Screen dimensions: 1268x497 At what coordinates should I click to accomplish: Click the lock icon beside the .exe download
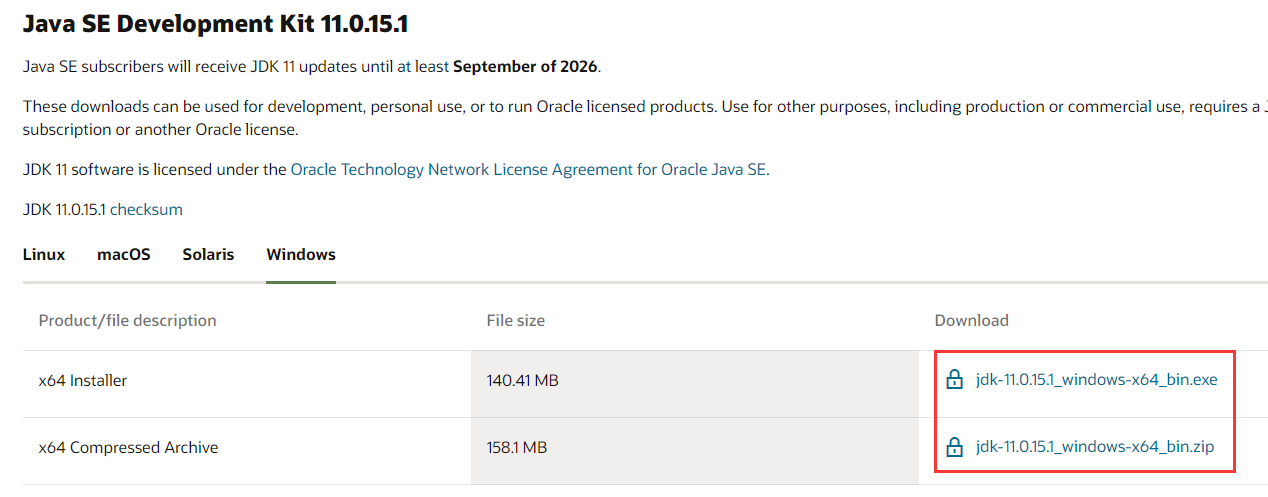click(954, 380)
